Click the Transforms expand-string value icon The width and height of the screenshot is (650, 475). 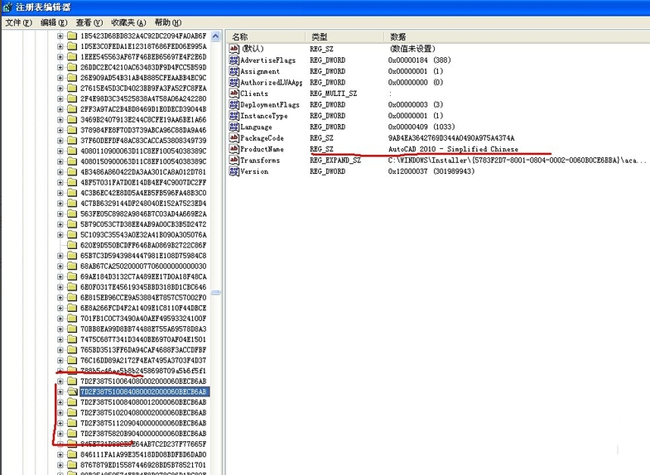(234, 160)
